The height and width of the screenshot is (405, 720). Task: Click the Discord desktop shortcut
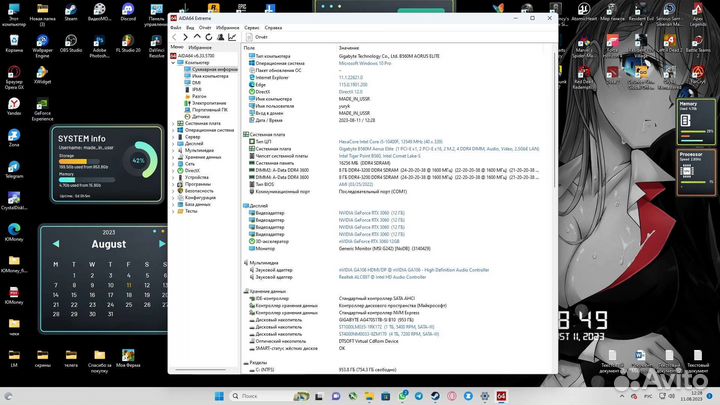(x=128, y=12)
